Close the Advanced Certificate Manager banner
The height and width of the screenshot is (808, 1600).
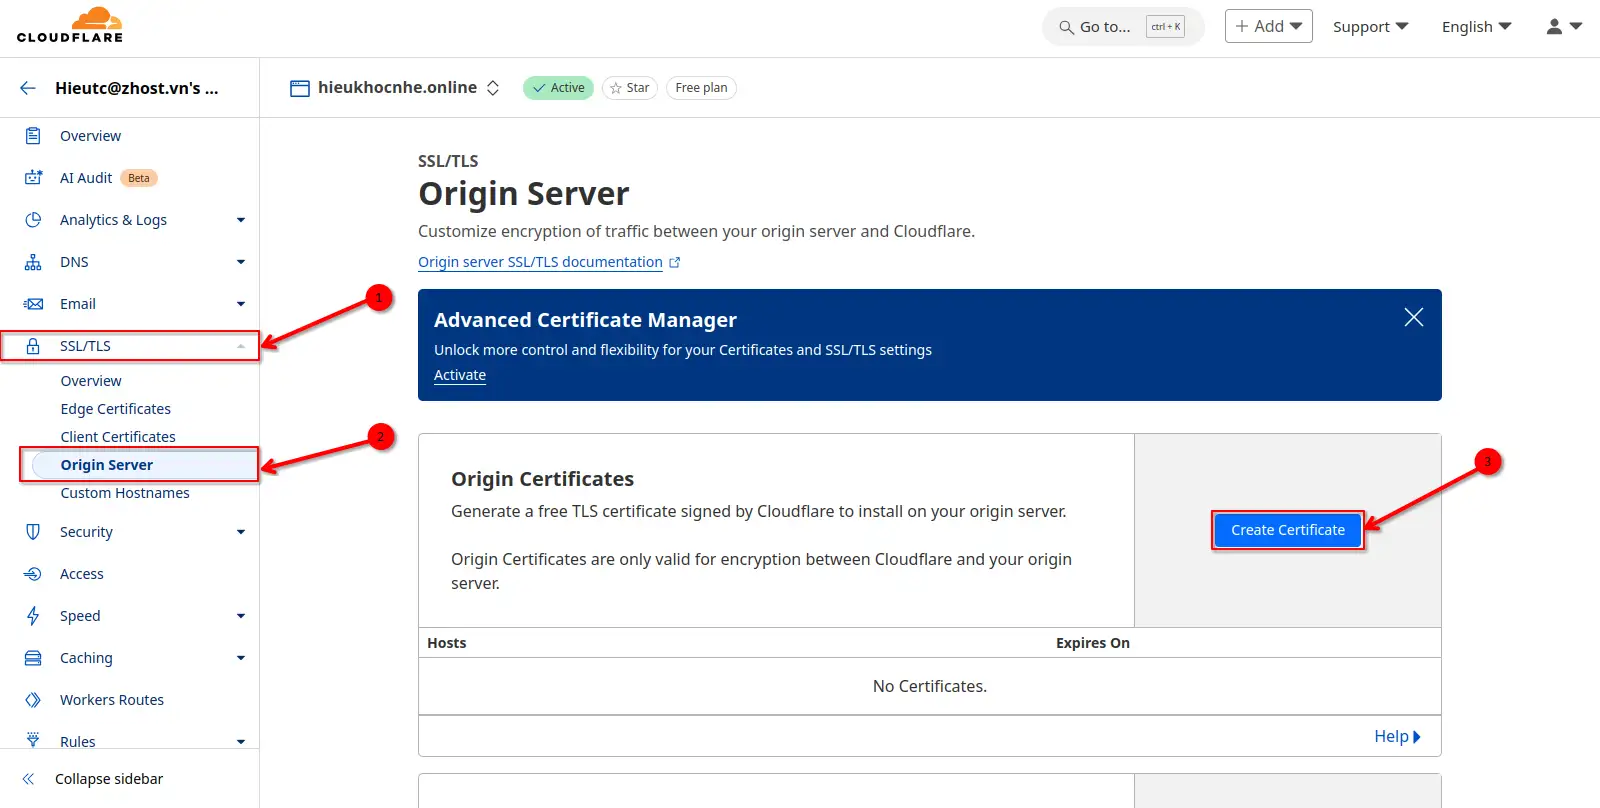[1413, 317]
